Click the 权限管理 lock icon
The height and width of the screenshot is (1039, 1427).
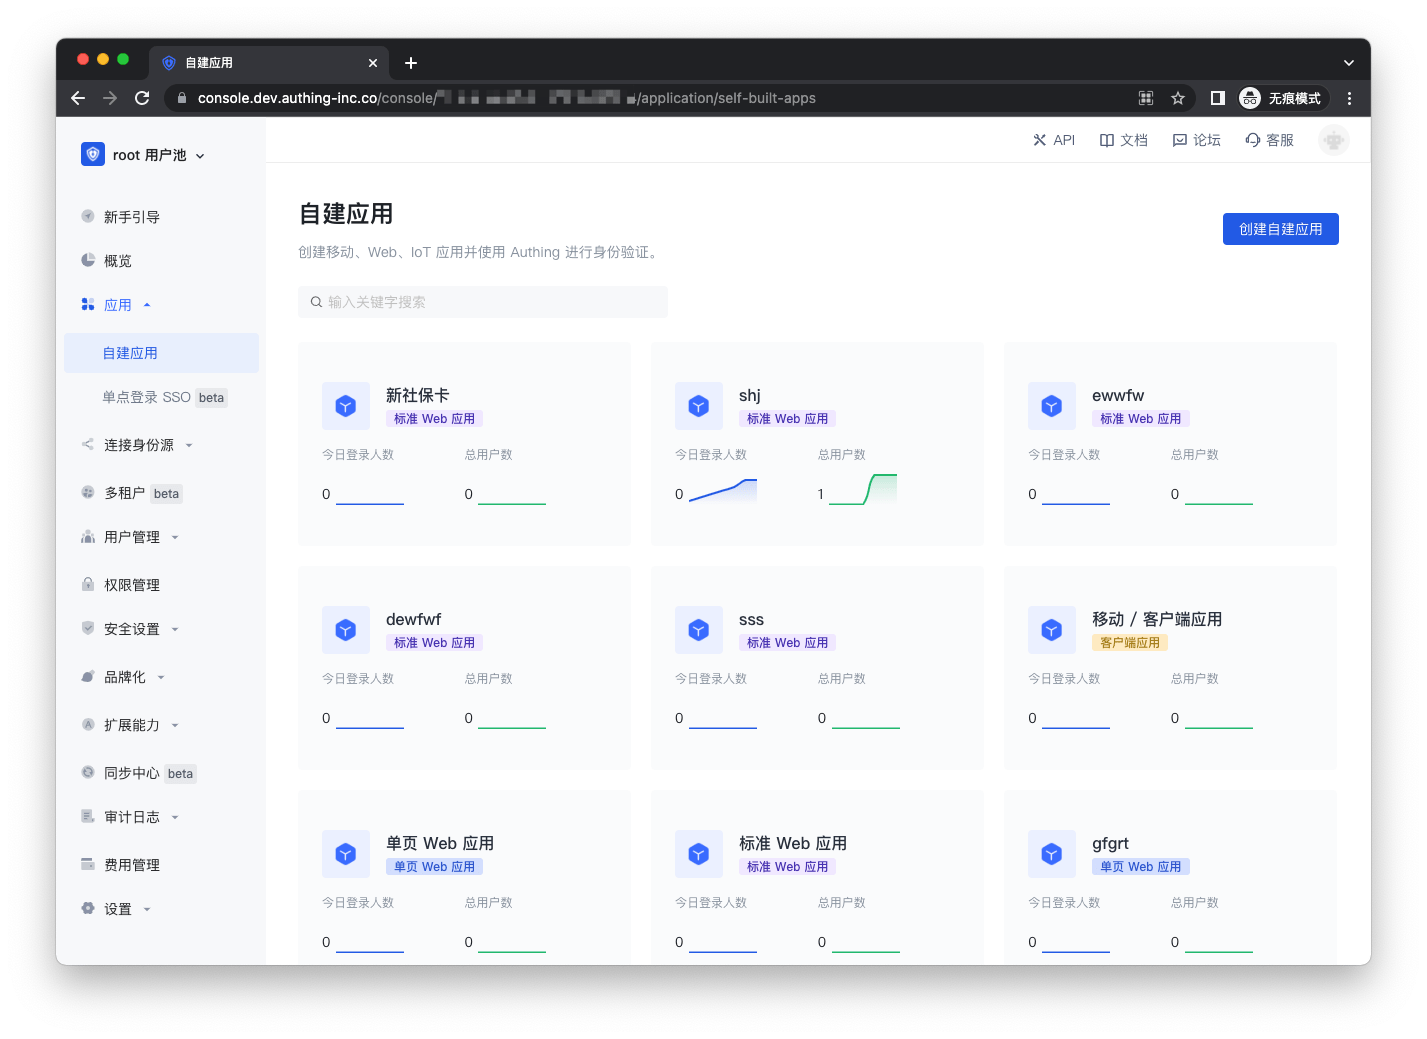click(x=88, y=584)
